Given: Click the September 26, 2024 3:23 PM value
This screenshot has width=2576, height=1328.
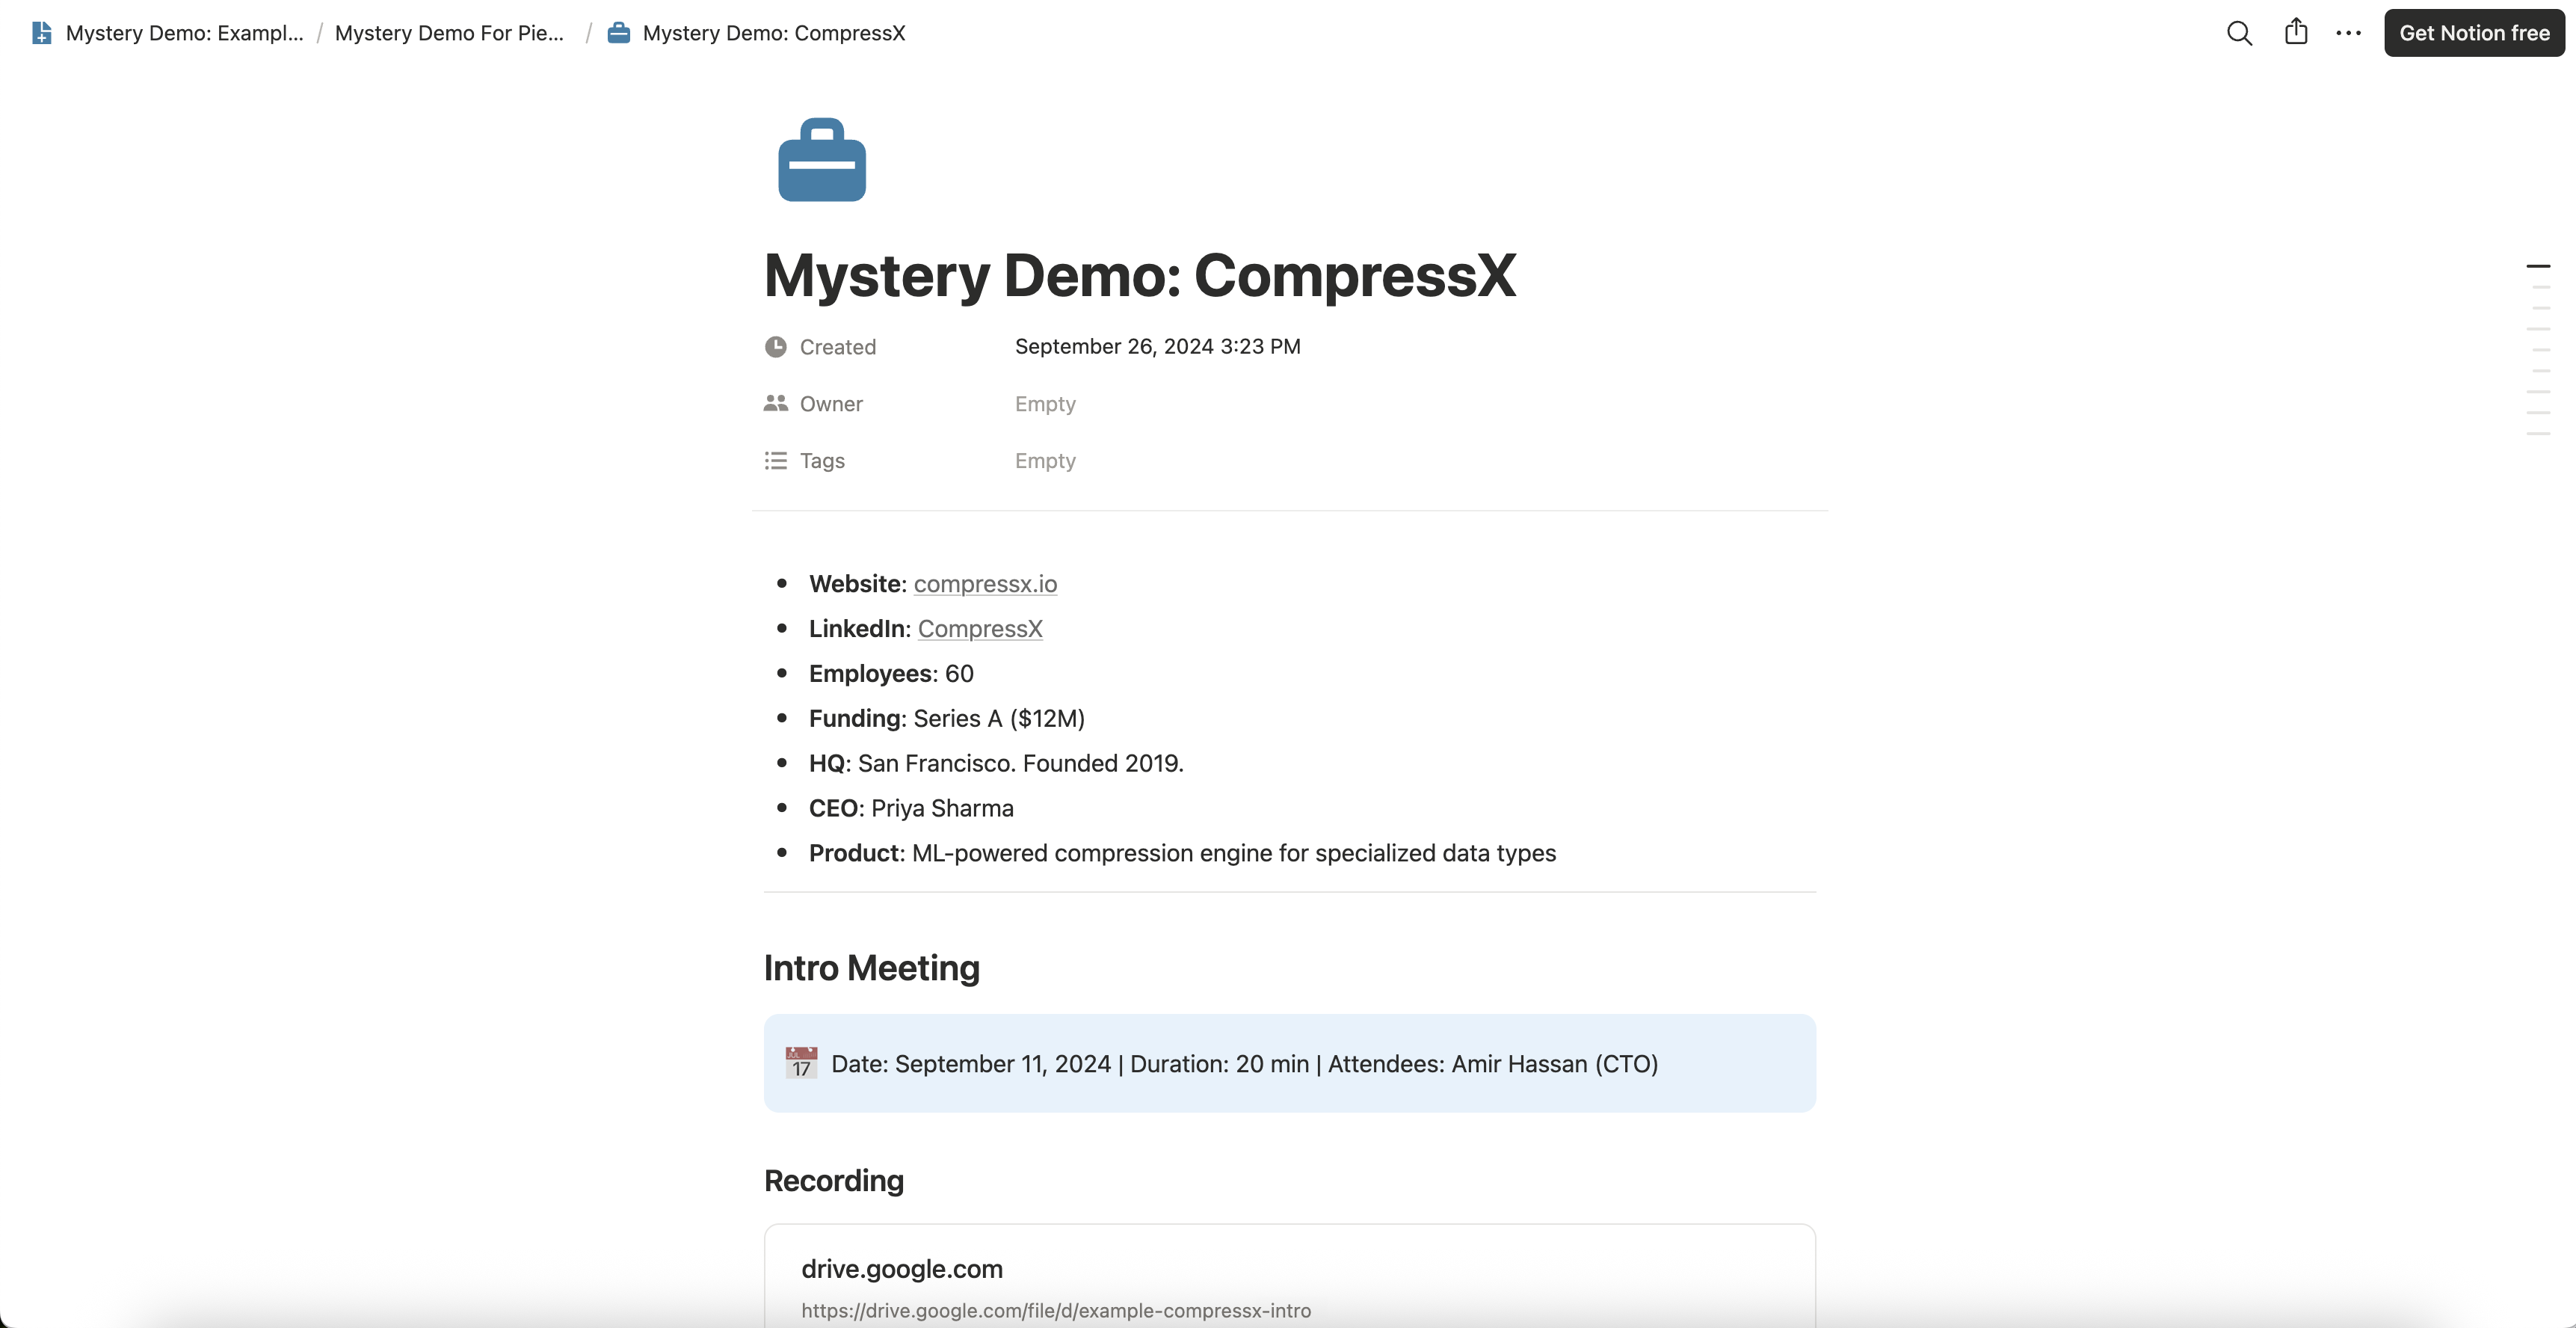Looking at the screenshot, I should click(1157, 346).
